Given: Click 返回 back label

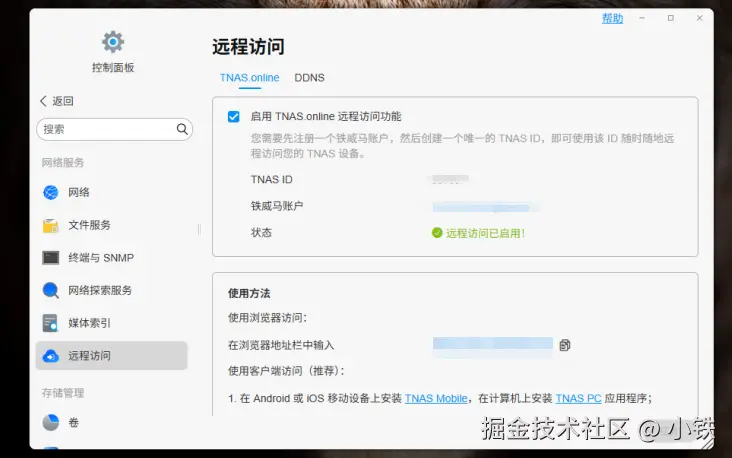Looking at the screenshot, I should 63,101.
